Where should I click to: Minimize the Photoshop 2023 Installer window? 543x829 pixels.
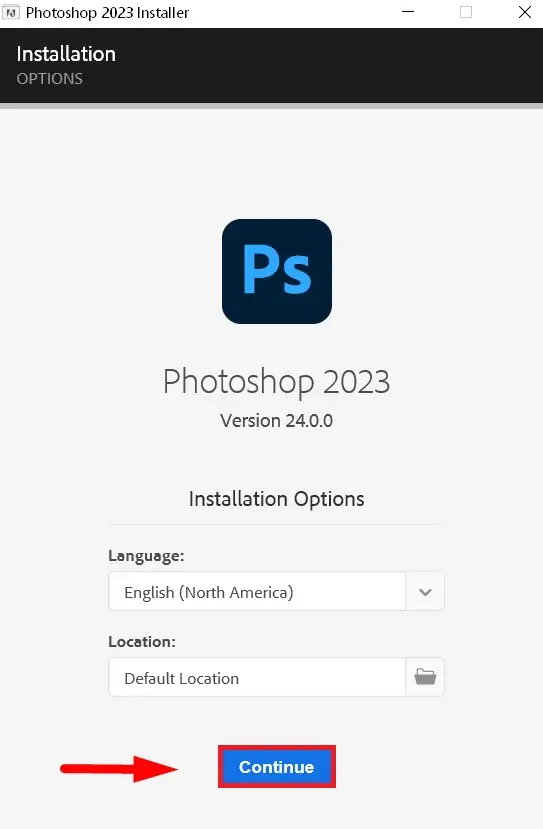tap(408, 12)
